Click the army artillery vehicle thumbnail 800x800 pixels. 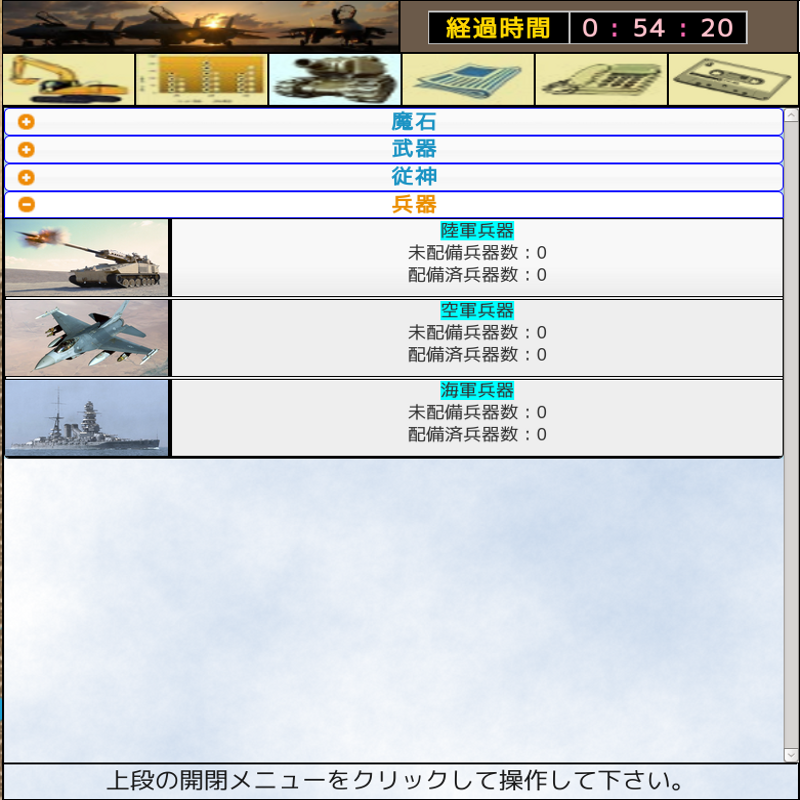click(x=86, y=258)
